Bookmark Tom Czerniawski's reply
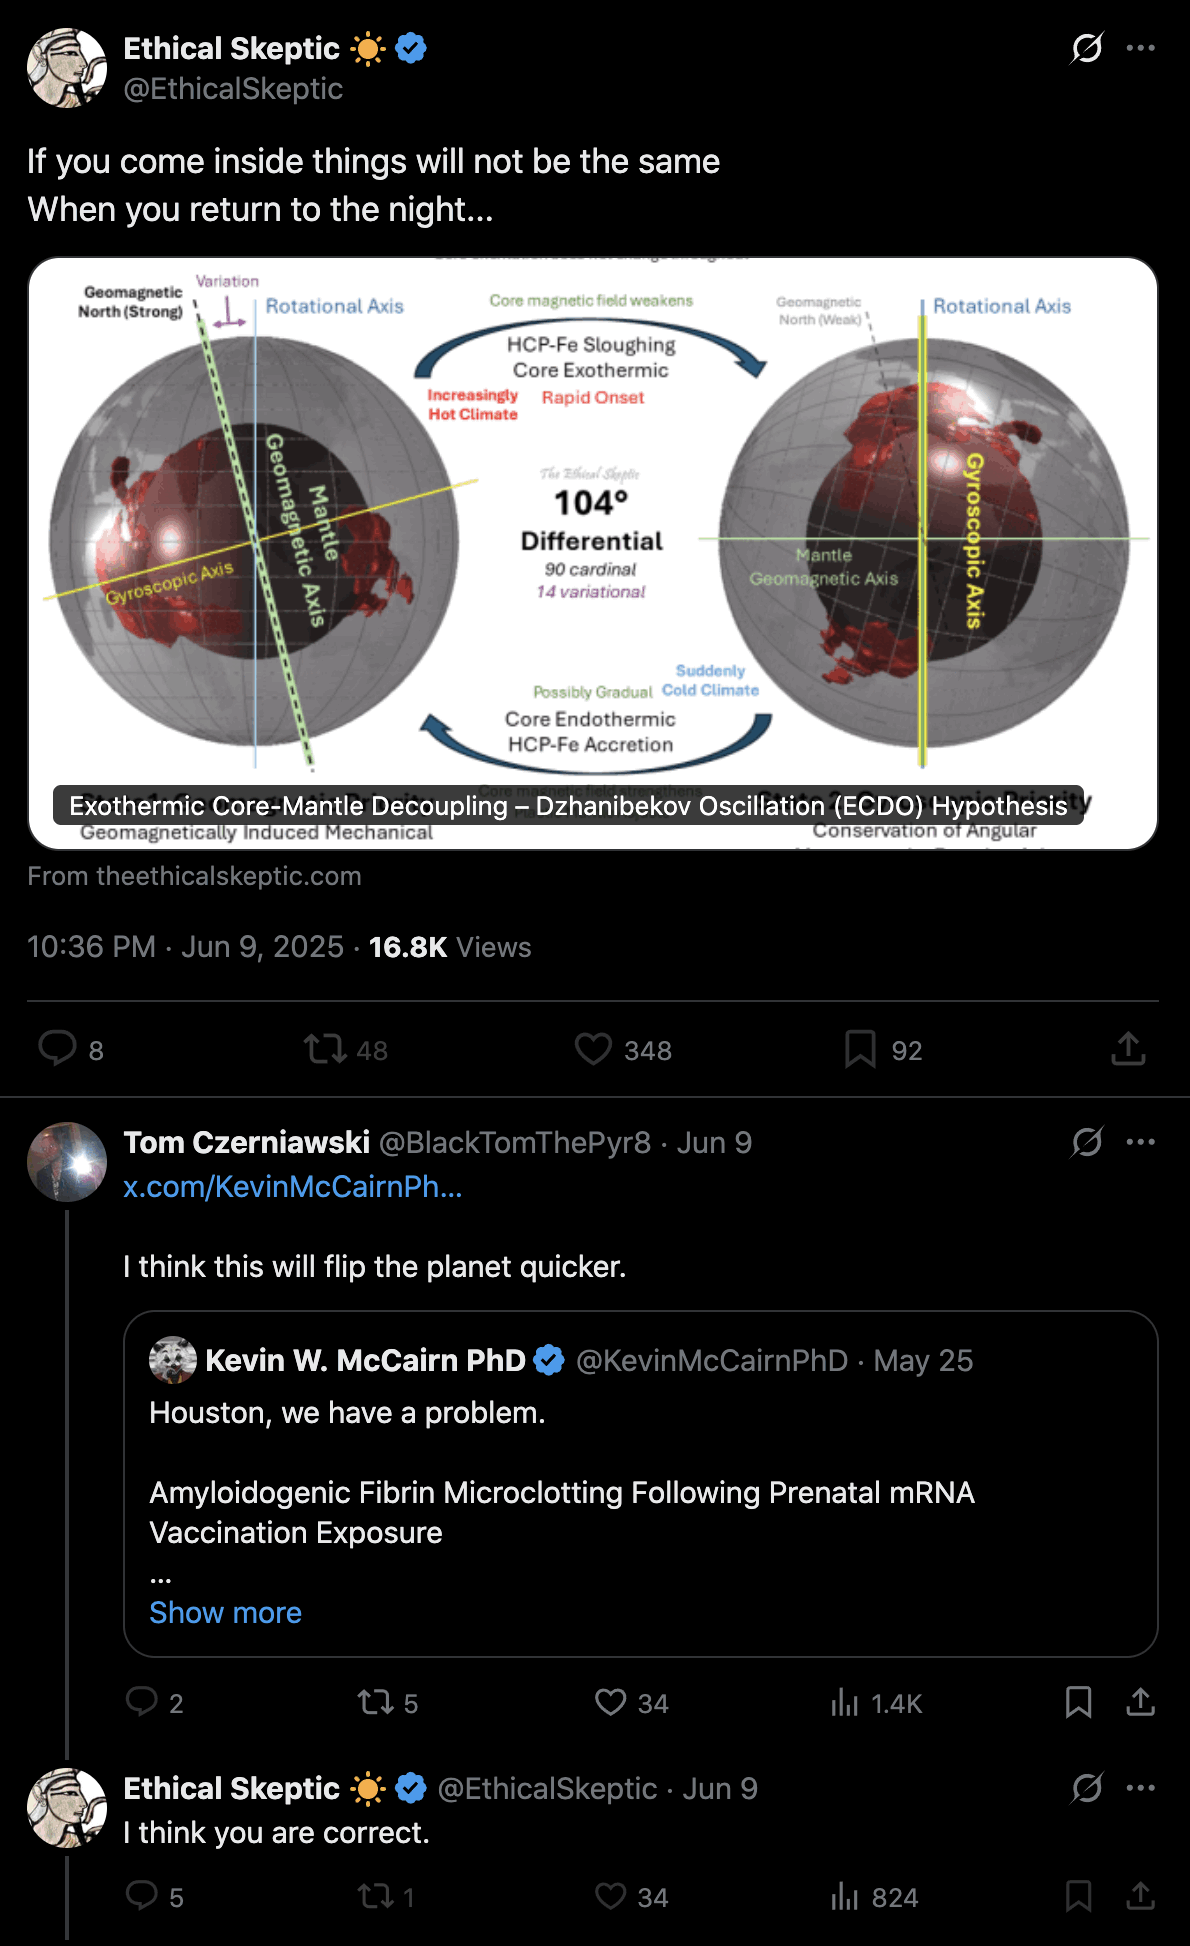 pos(1078,1703)
